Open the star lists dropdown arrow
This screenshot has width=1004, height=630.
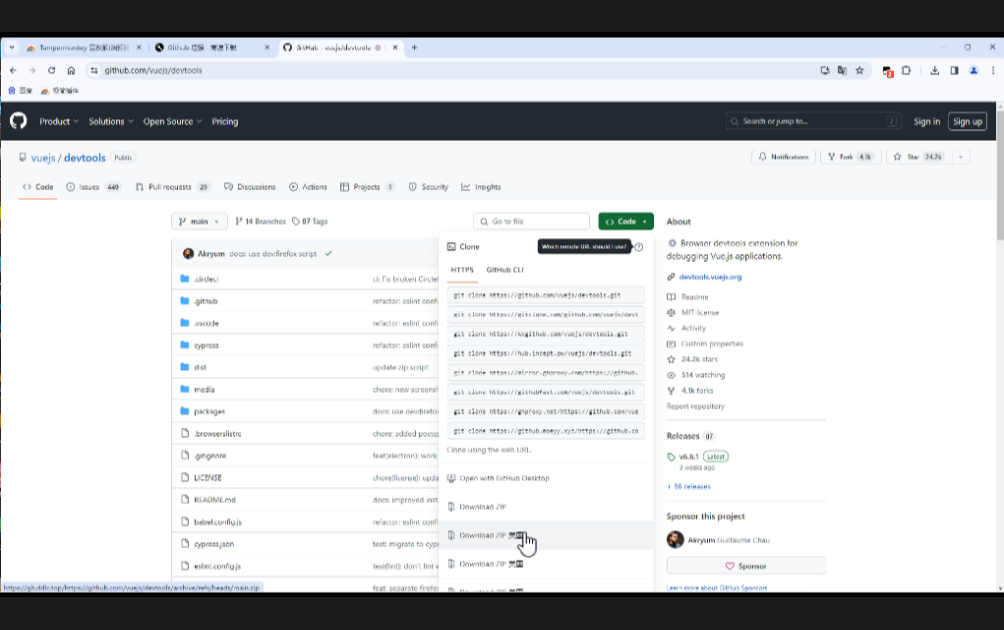click(x=960, y=157)
